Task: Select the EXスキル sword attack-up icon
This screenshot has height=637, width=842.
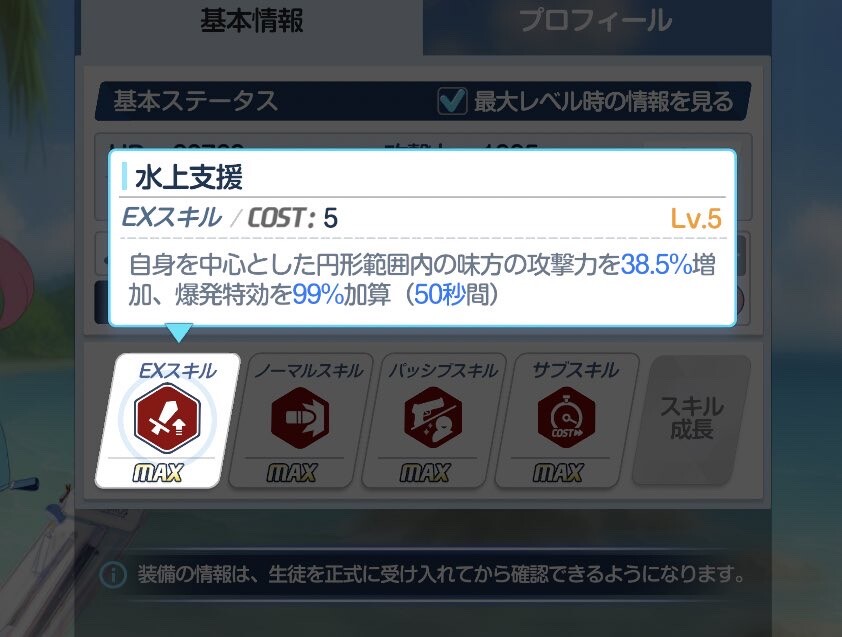Action: (x=167, y=418)
